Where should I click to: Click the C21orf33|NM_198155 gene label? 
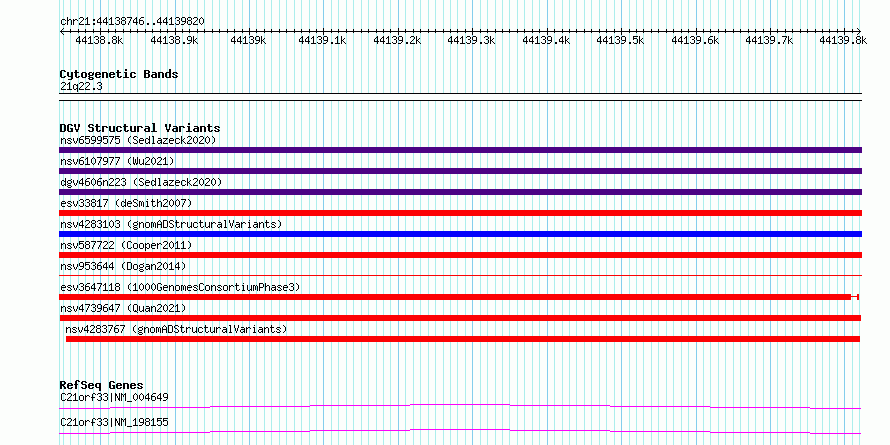click(114, 422)
